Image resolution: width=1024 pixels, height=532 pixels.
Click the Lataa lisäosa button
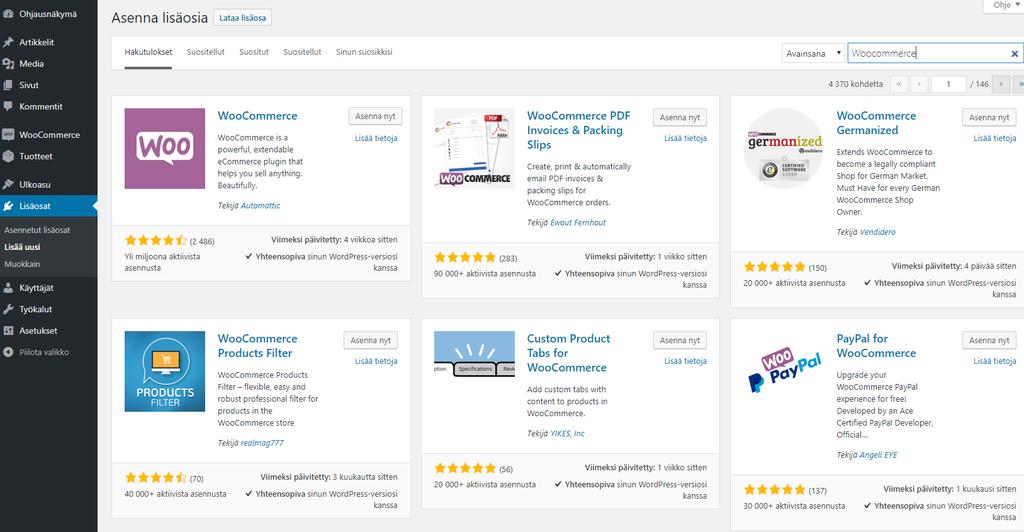tap(242, 18)
